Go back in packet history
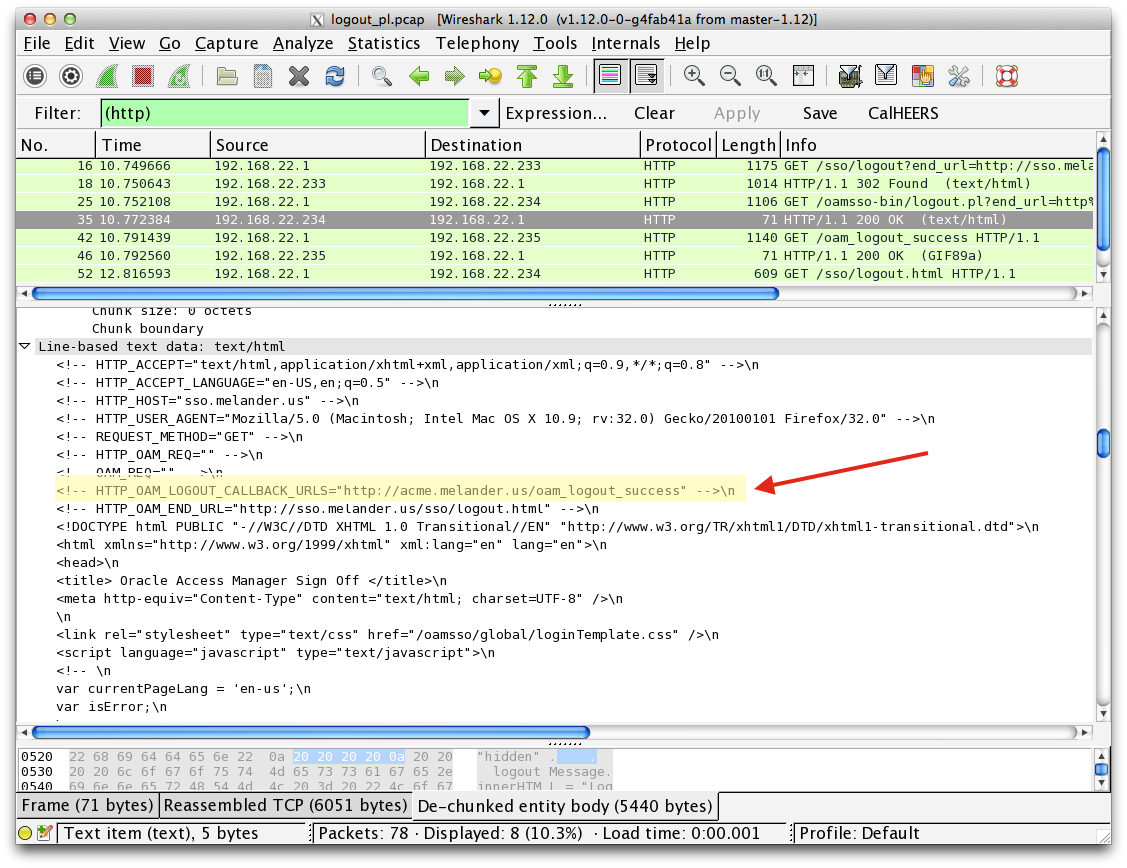Screen dimensions: 1127x868 point(418,76)
